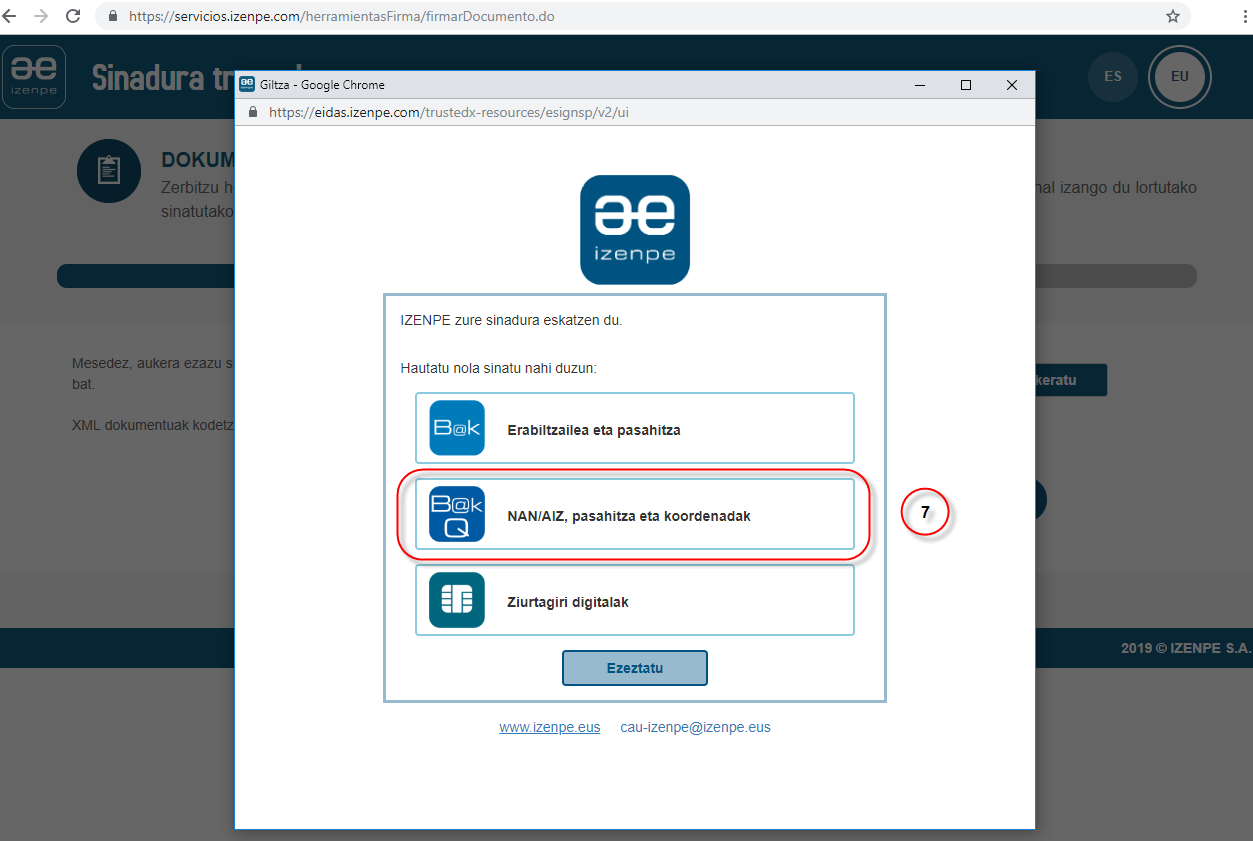Click the digital certificate chip icon

pyautogui.click(x=456, y=600)
